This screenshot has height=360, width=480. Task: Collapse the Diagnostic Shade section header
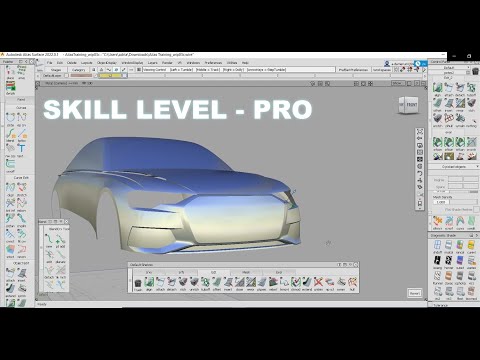point(454,235)
